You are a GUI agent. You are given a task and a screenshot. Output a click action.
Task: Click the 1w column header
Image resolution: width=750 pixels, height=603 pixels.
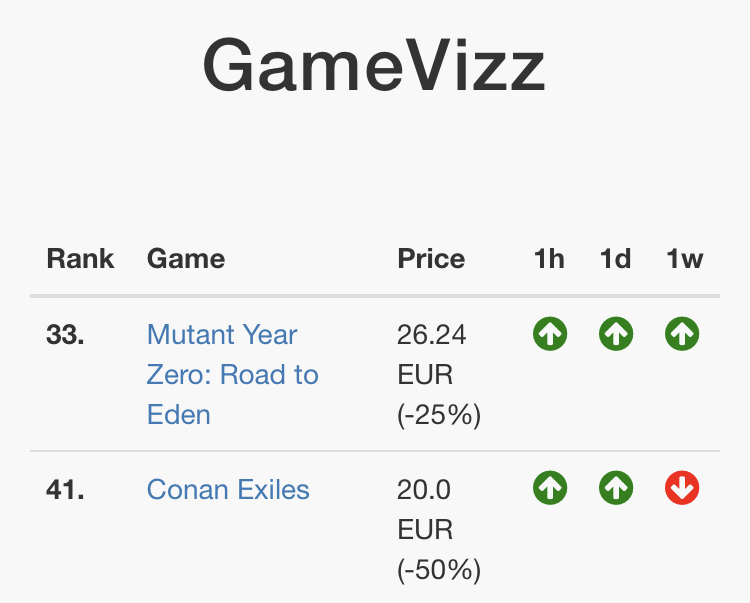[685, 259]
